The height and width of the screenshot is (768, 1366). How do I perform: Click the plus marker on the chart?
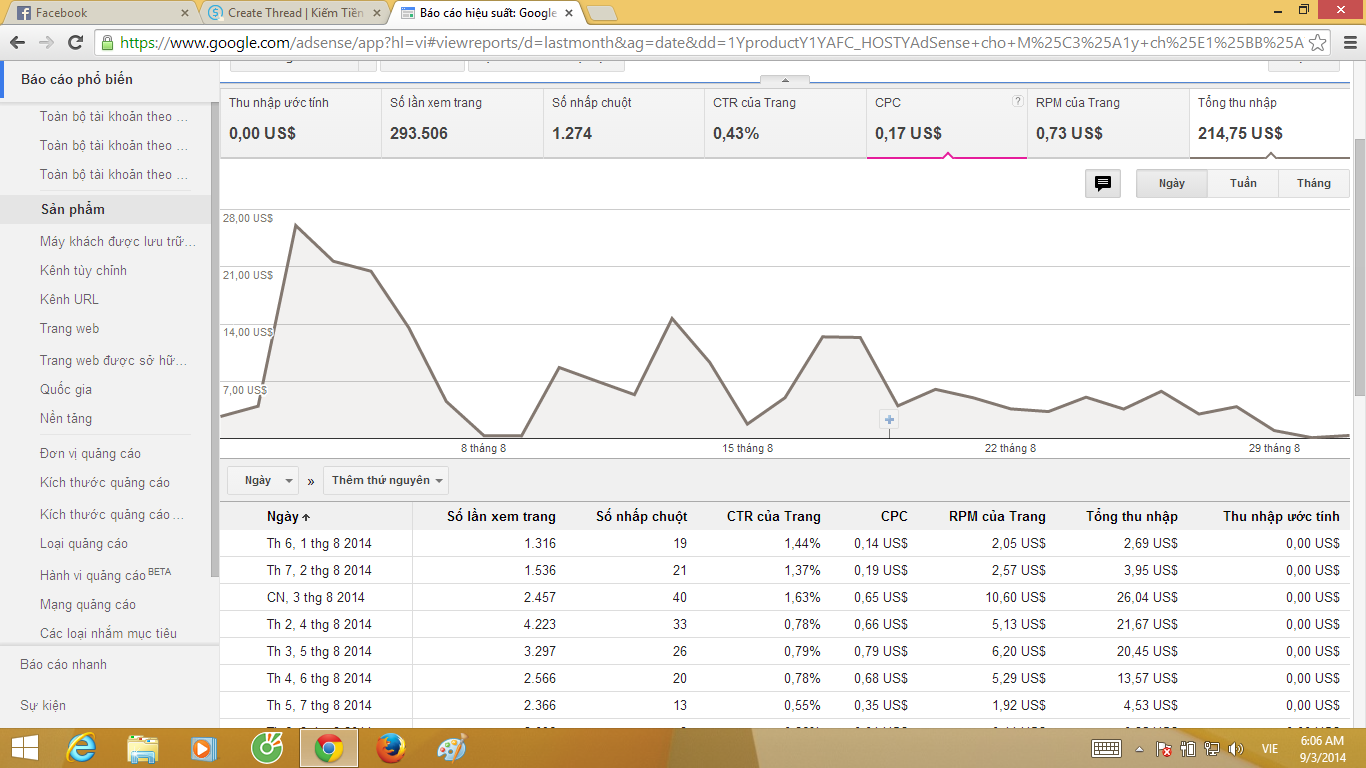889,420
